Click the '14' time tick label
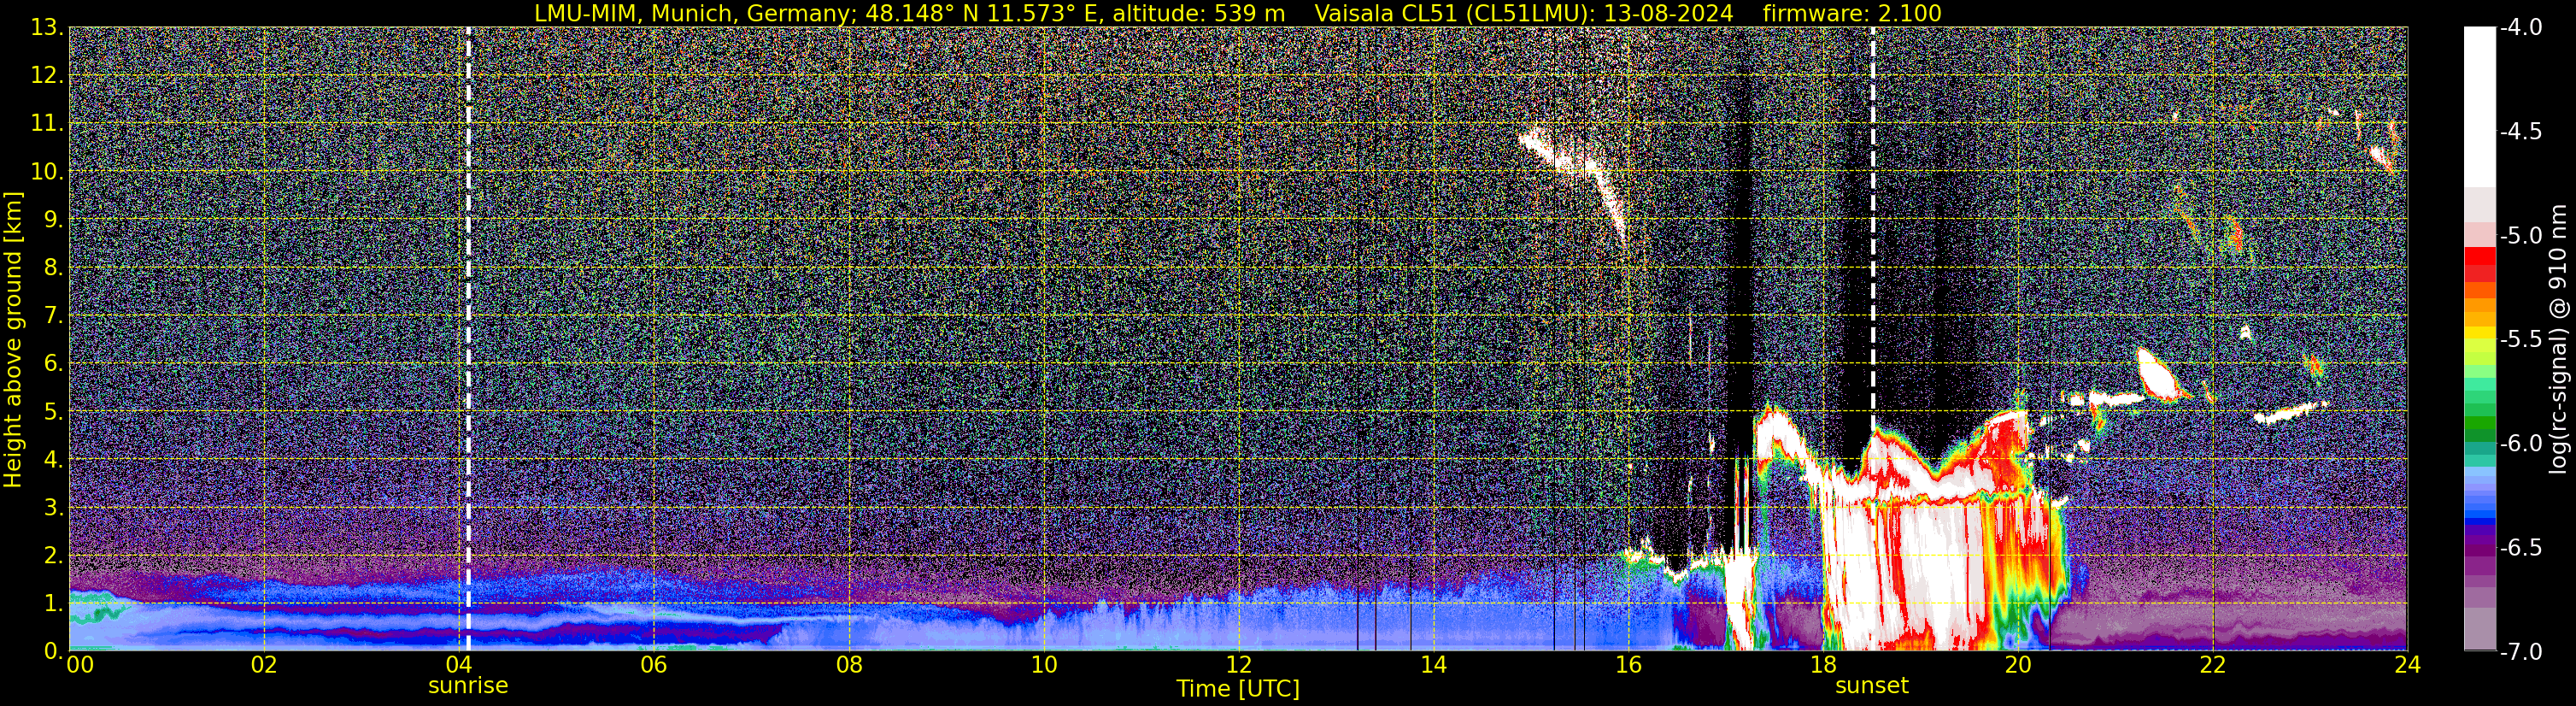The width and height of the screenshot is (2576, 706). point(1433,665)
